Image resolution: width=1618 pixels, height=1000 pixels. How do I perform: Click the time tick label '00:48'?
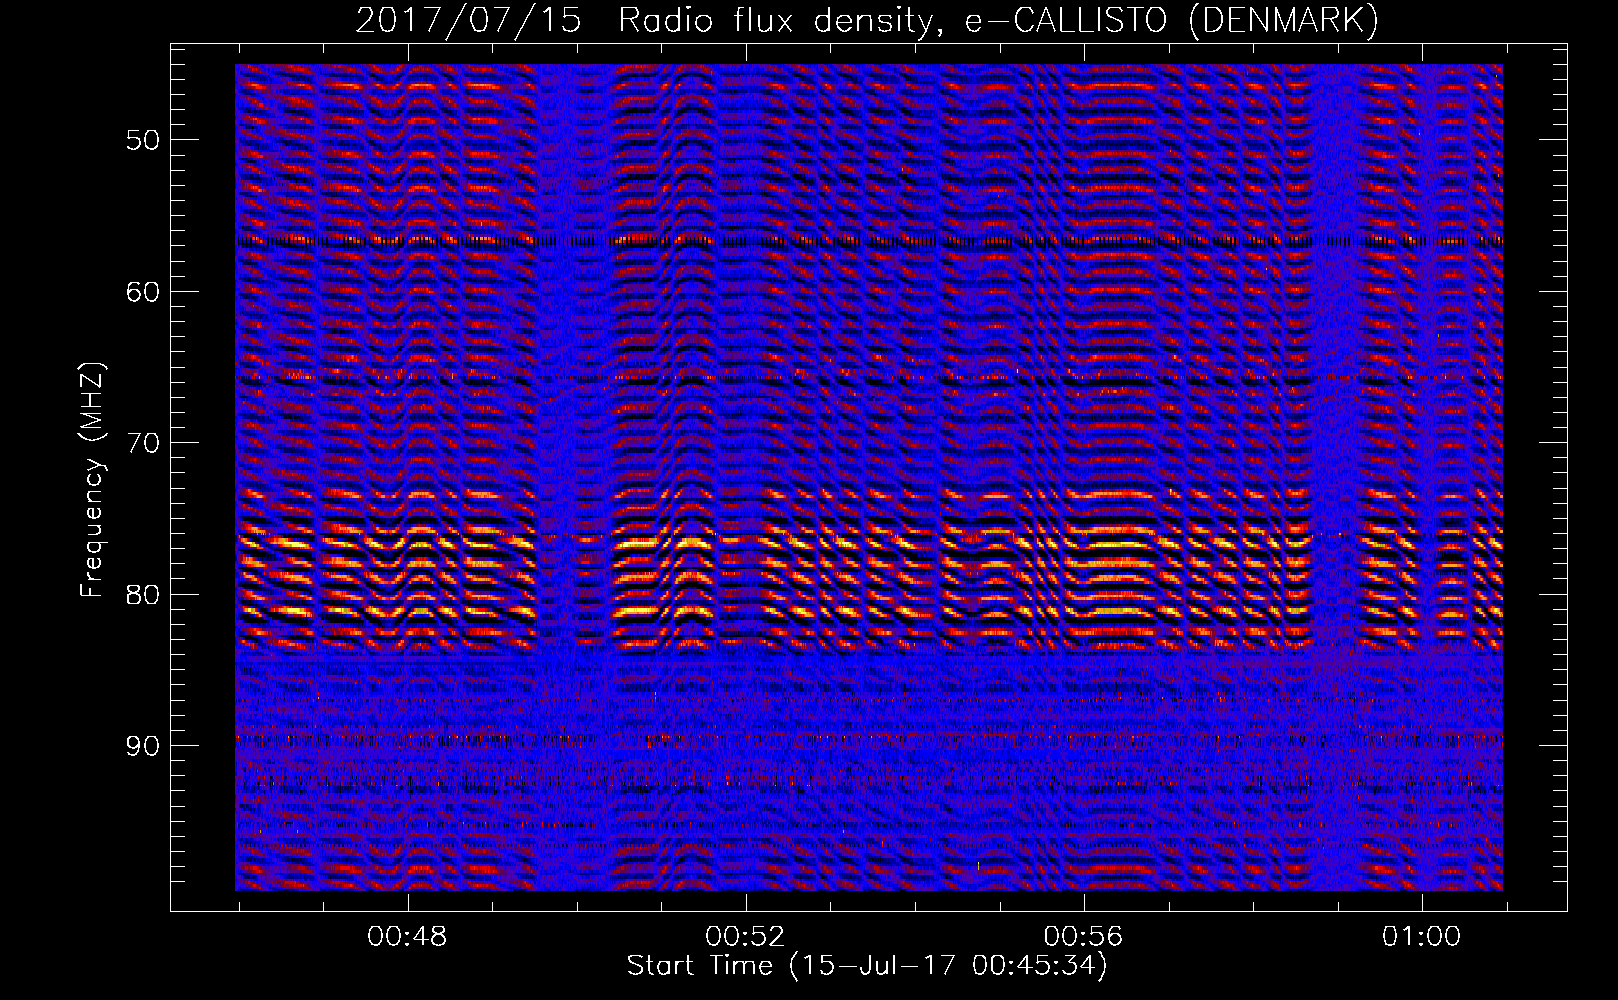pyautogui.click(x=408, y=937)
